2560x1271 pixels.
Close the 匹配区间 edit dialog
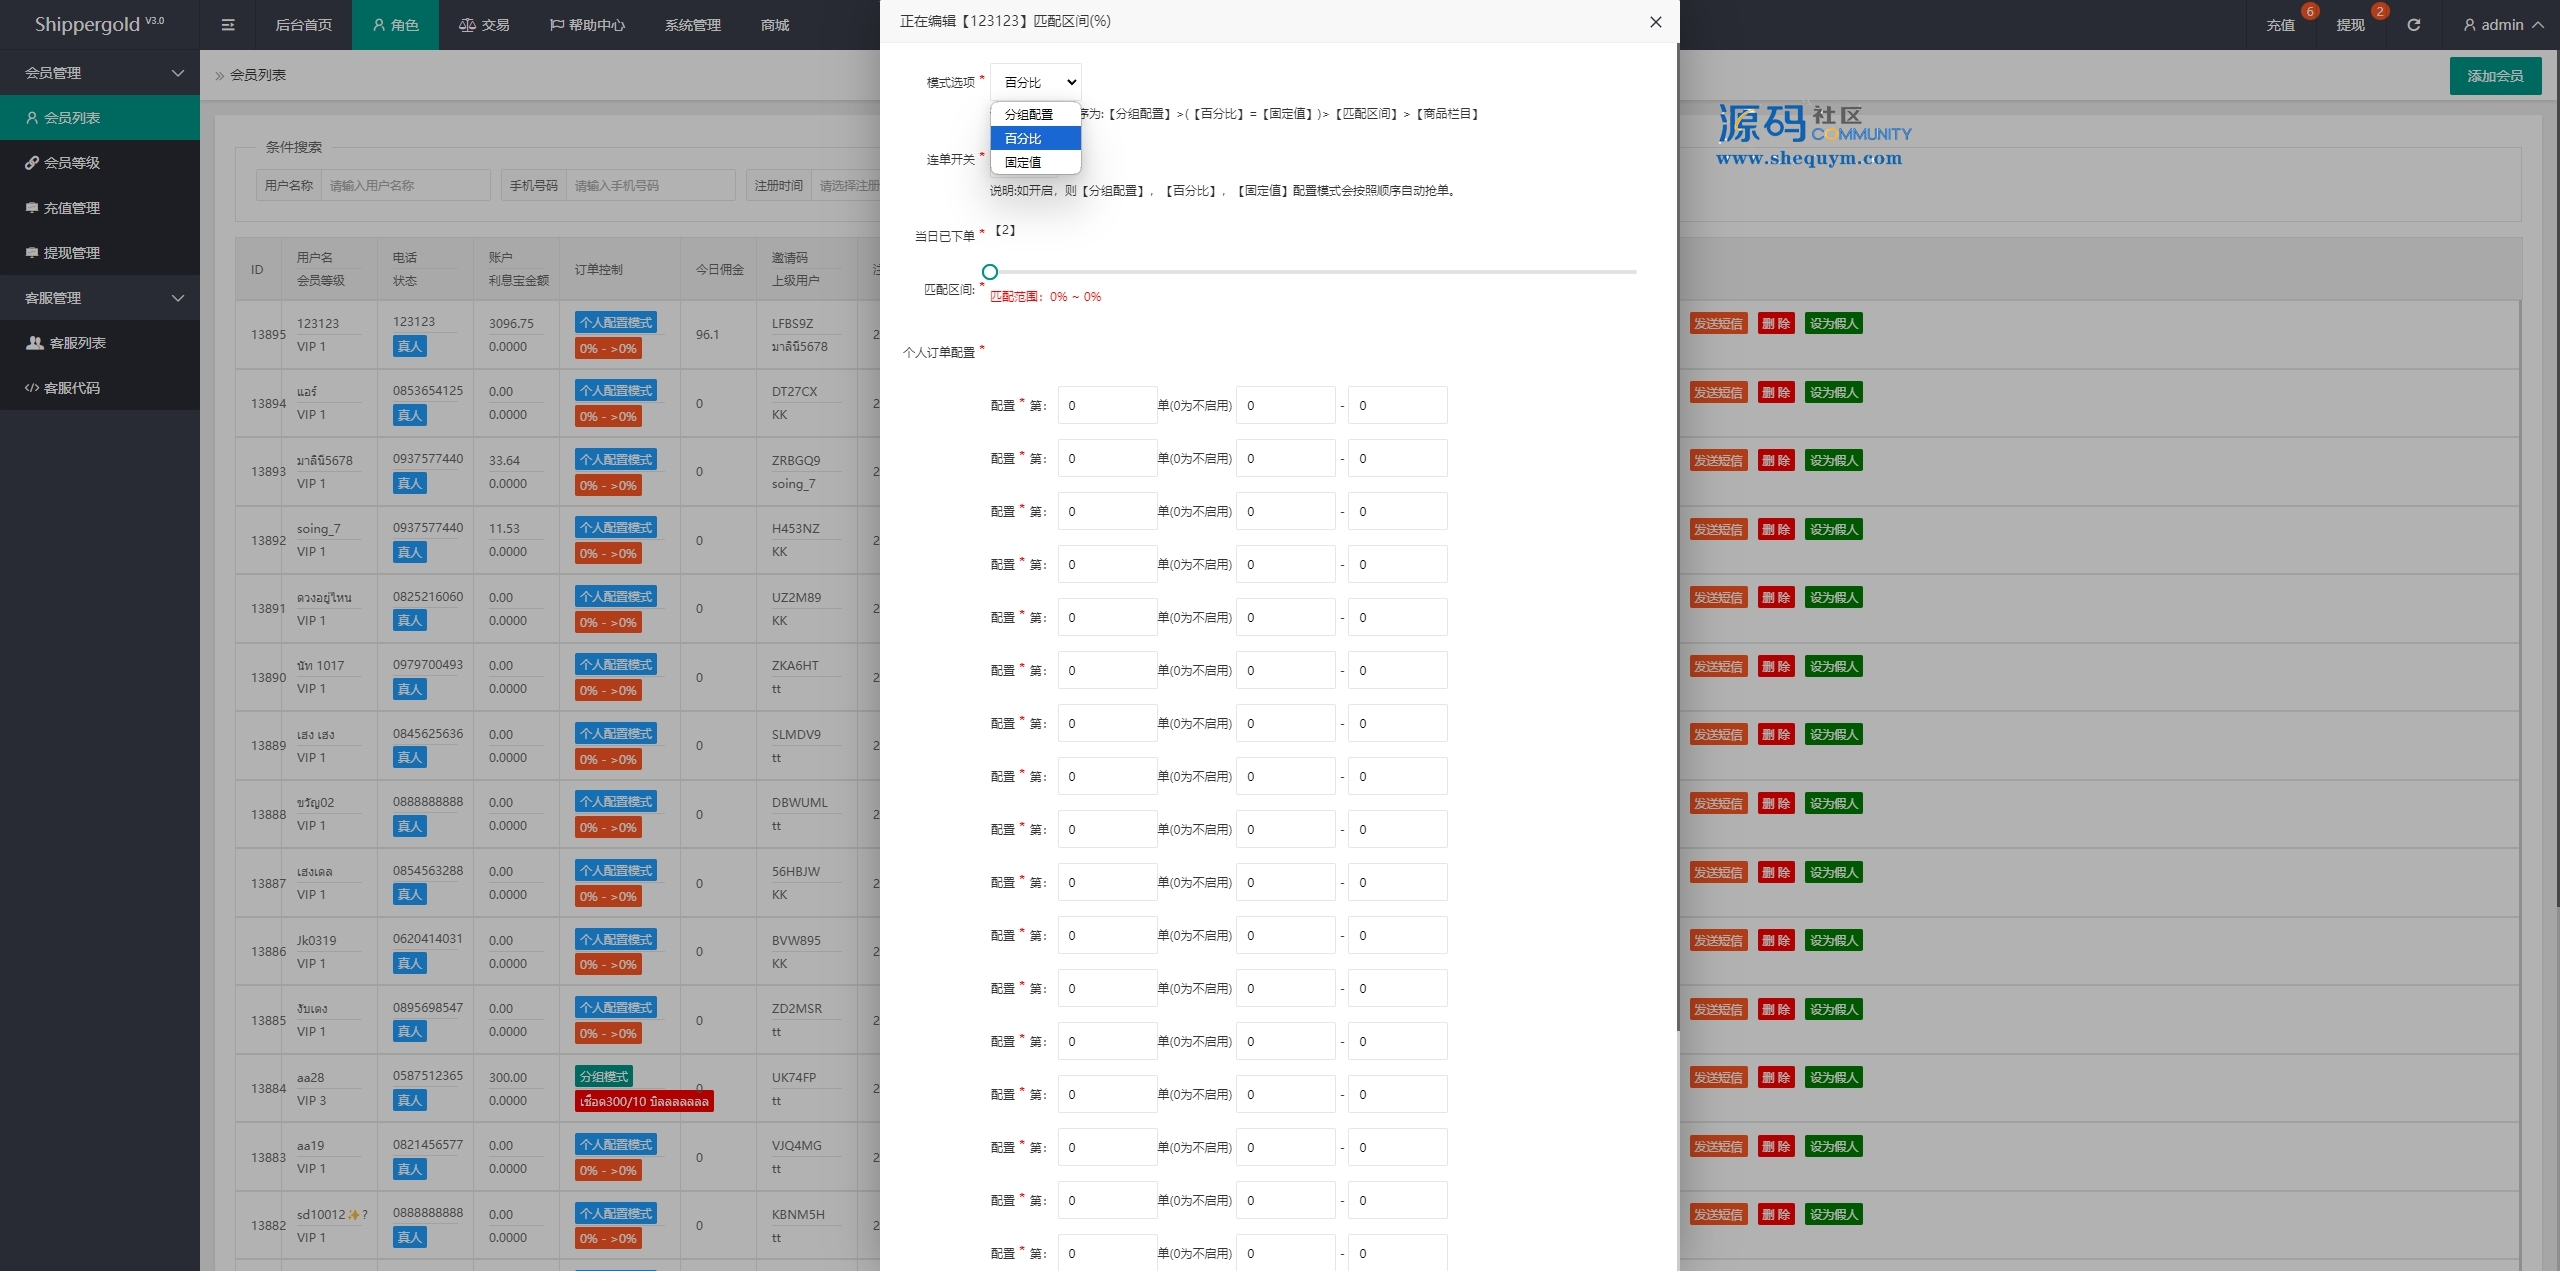[1656, 22]
